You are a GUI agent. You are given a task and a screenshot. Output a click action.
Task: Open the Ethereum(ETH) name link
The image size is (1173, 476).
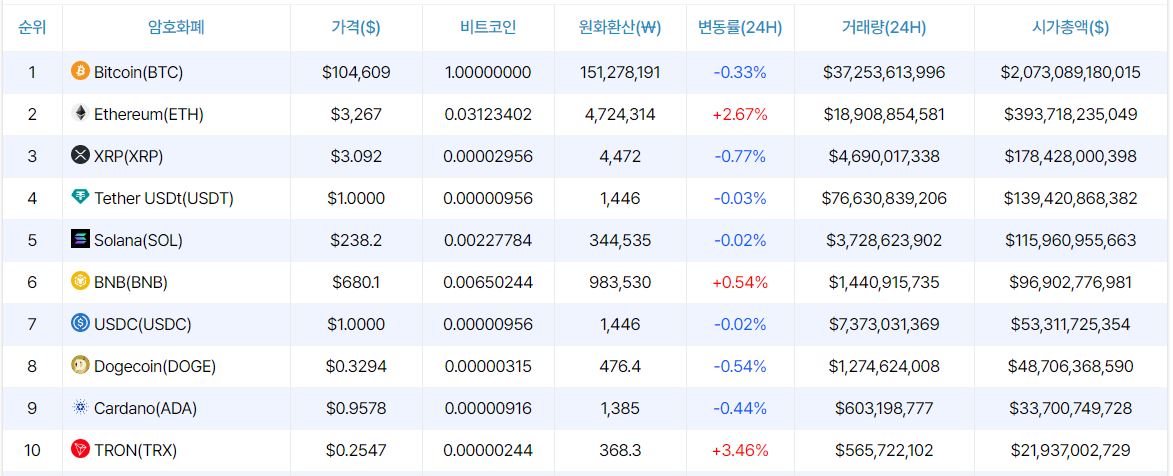[149, 115]
